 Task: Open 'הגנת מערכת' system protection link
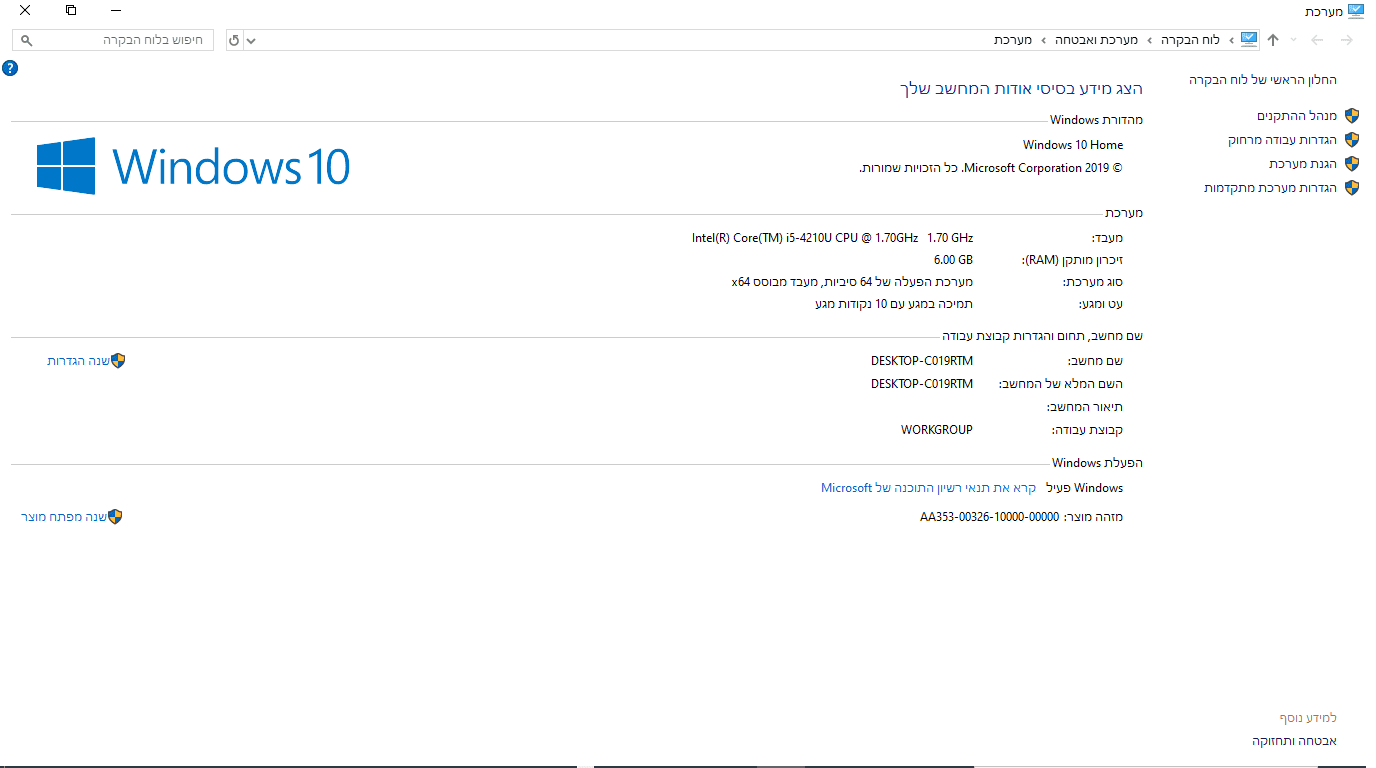[x=1303, y=164]
